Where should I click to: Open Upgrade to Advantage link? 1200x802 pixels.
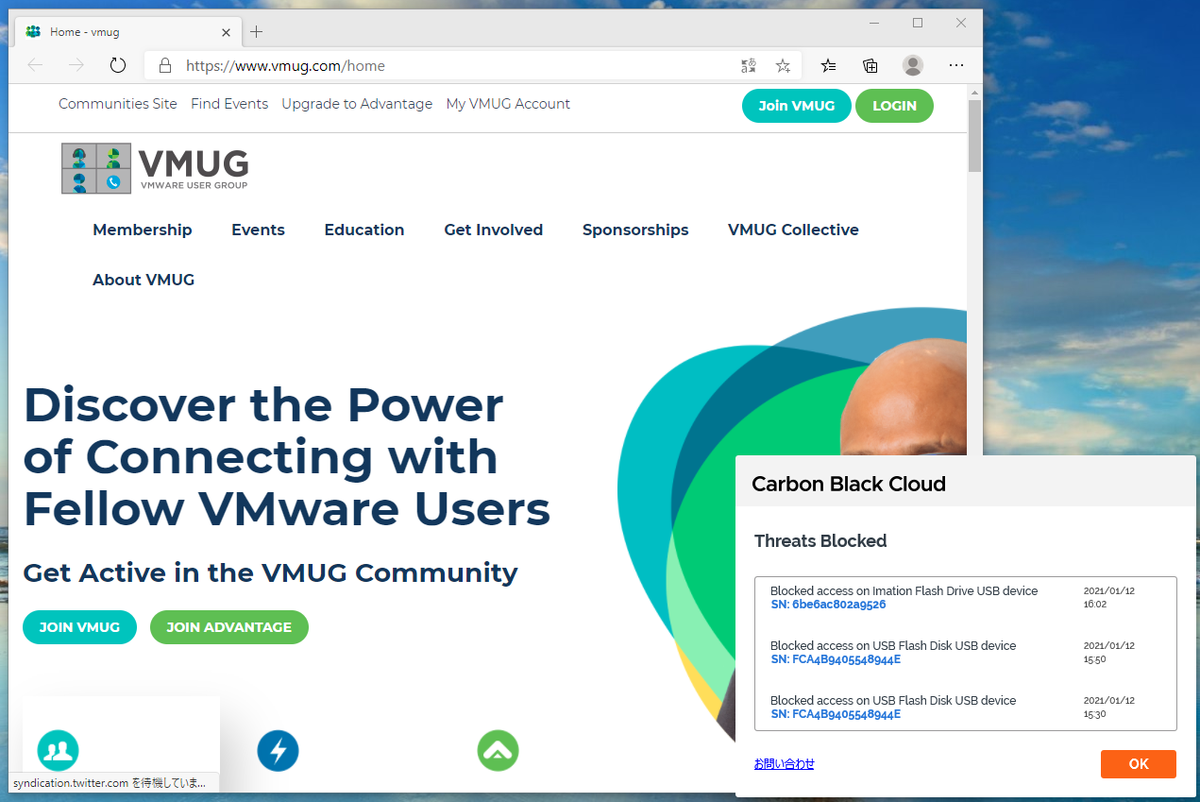pyautogui.click(x=357, y=104)
